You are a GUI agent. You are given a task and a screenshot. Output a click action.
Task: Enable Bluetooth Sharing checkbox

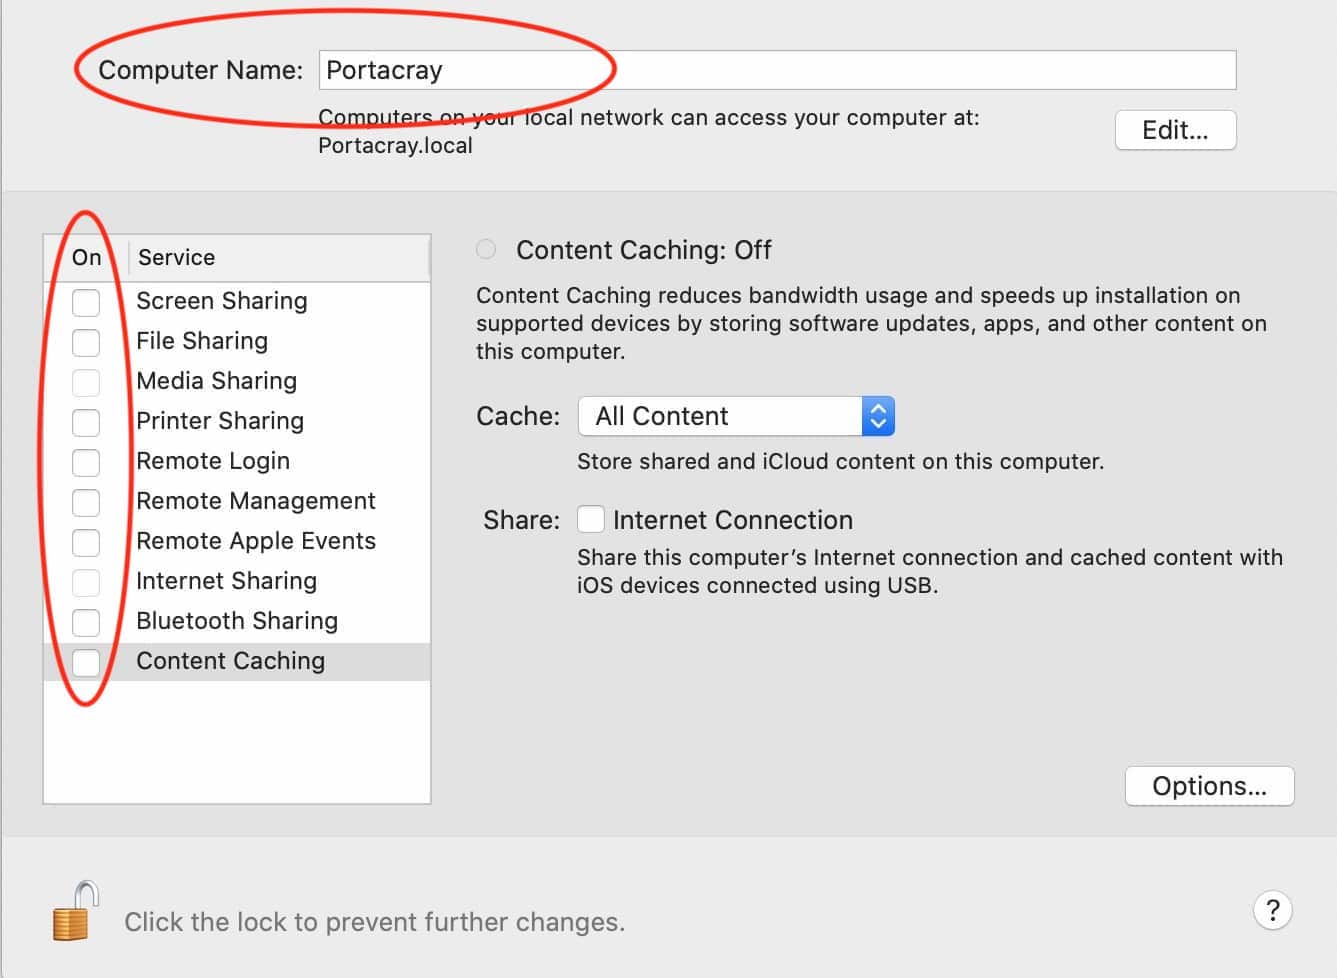pyautogui.click(x=86, y=622)
